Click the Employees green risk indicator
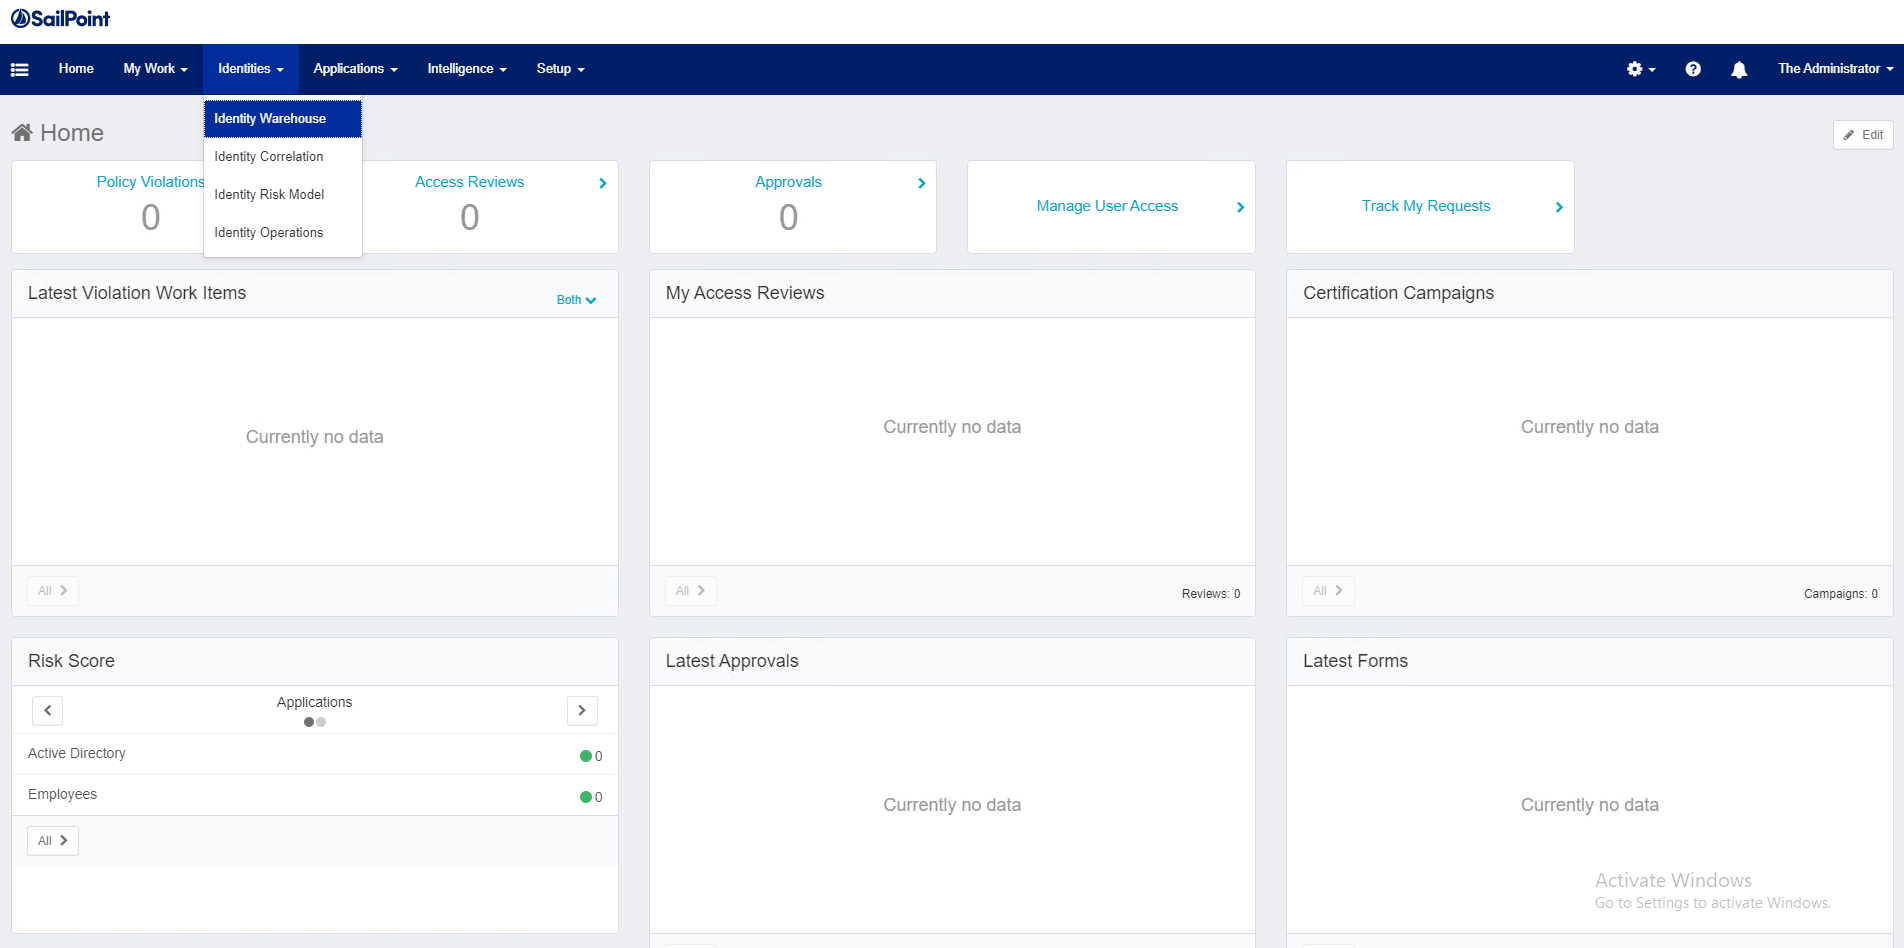The width and height of the screenshot is (1904, 948). click(x=586, y=797)
